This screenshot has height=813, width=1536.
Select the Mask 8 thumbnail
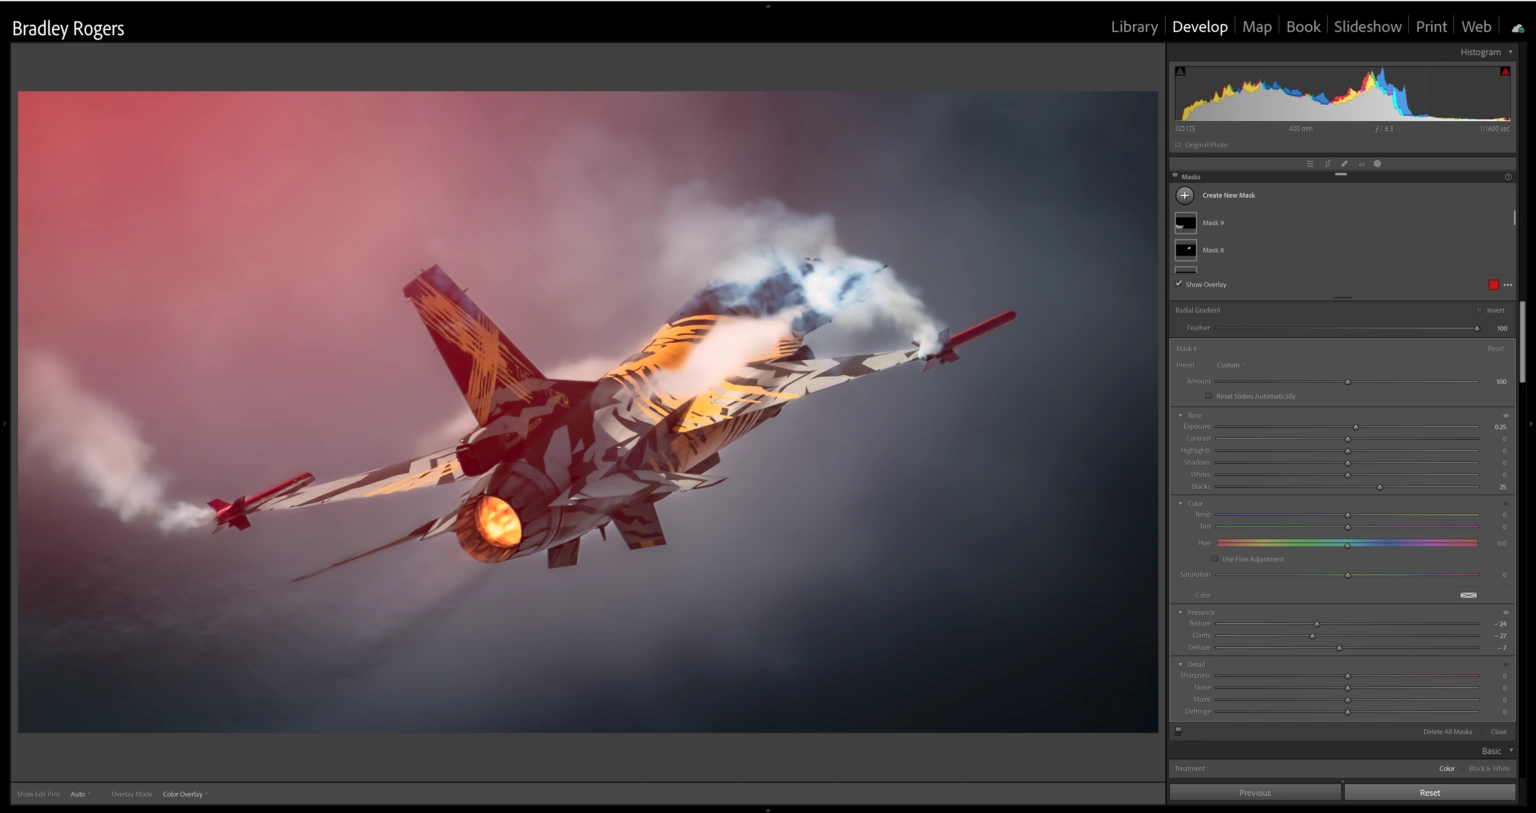tap(1186, 250)
